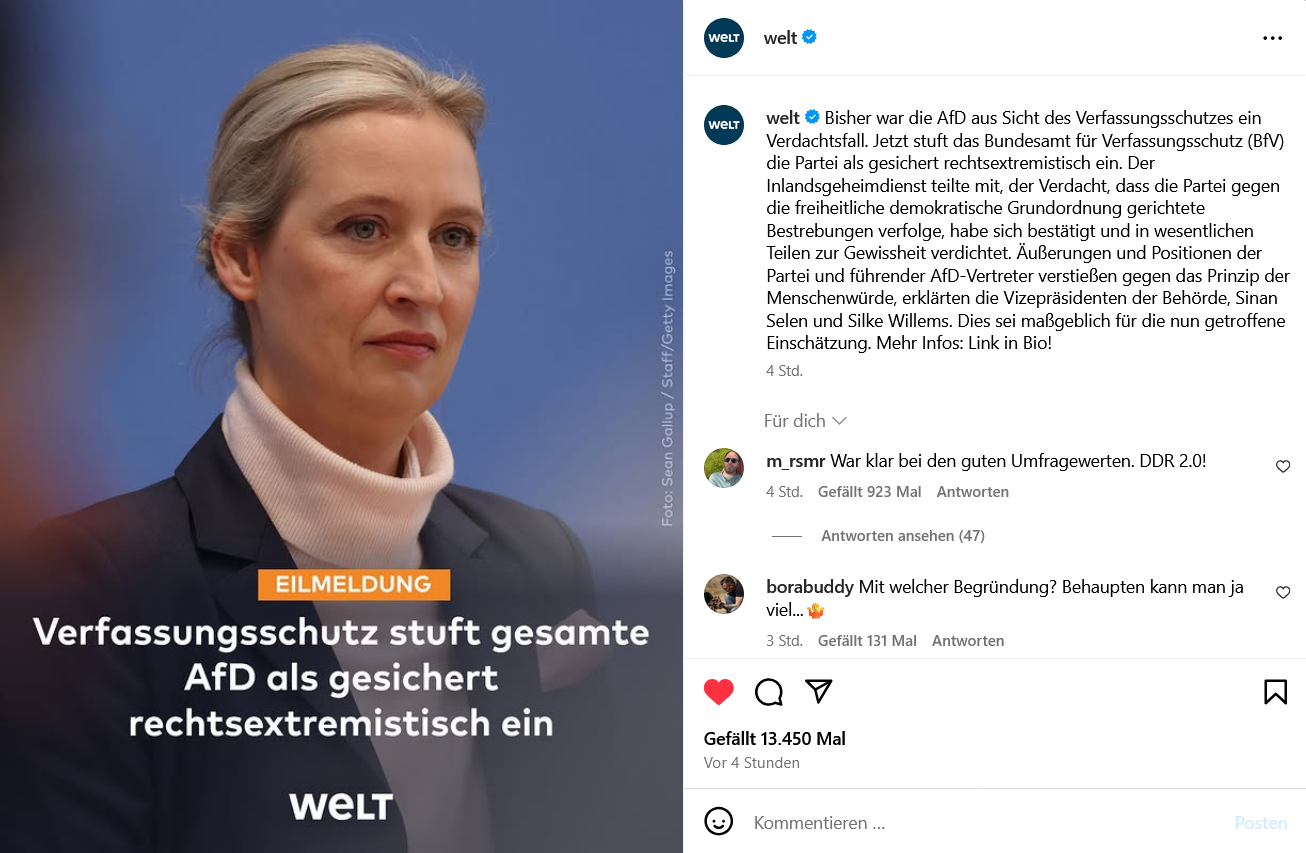Click the red heart like icon
1306x853 pixels.
pos(719,692)
